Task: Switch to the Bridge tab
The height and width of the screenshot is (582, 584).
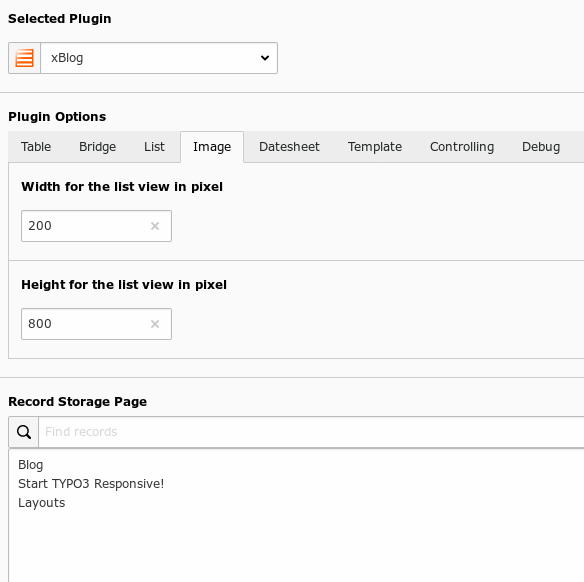Action: click(x=97, y=147)
